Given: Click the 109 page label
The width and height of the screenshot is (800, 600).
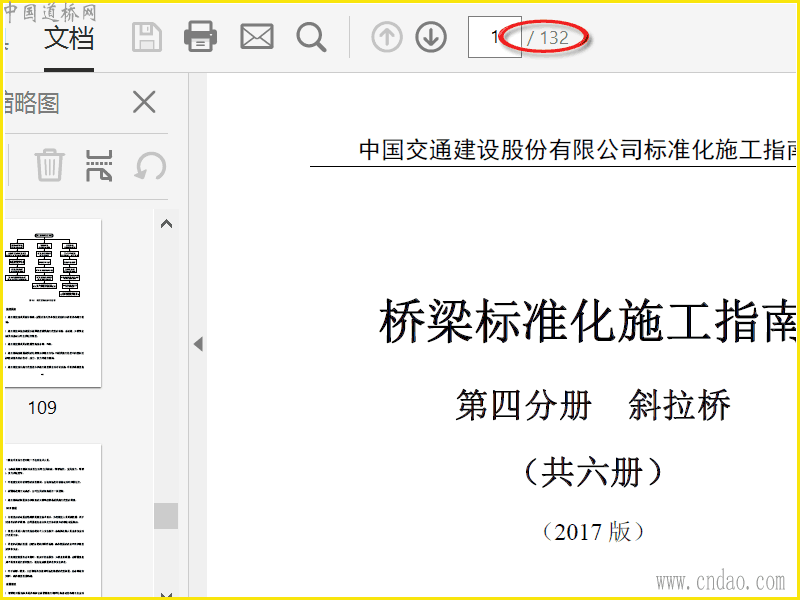Looking at the screenshot, I should coord(42,408).
